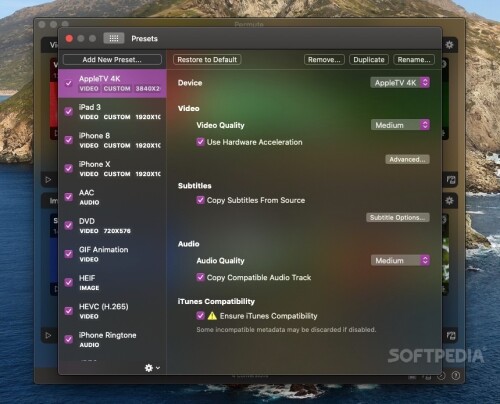This screenshot has height=404, width=500.
Task: Toggle the iPad 3 preset checkbox
Action: coord(69,111)
